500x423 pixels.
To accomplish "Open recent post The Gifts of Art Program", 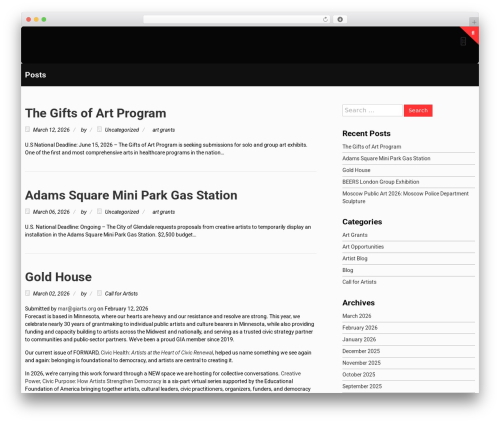I will tap(372, 147).
